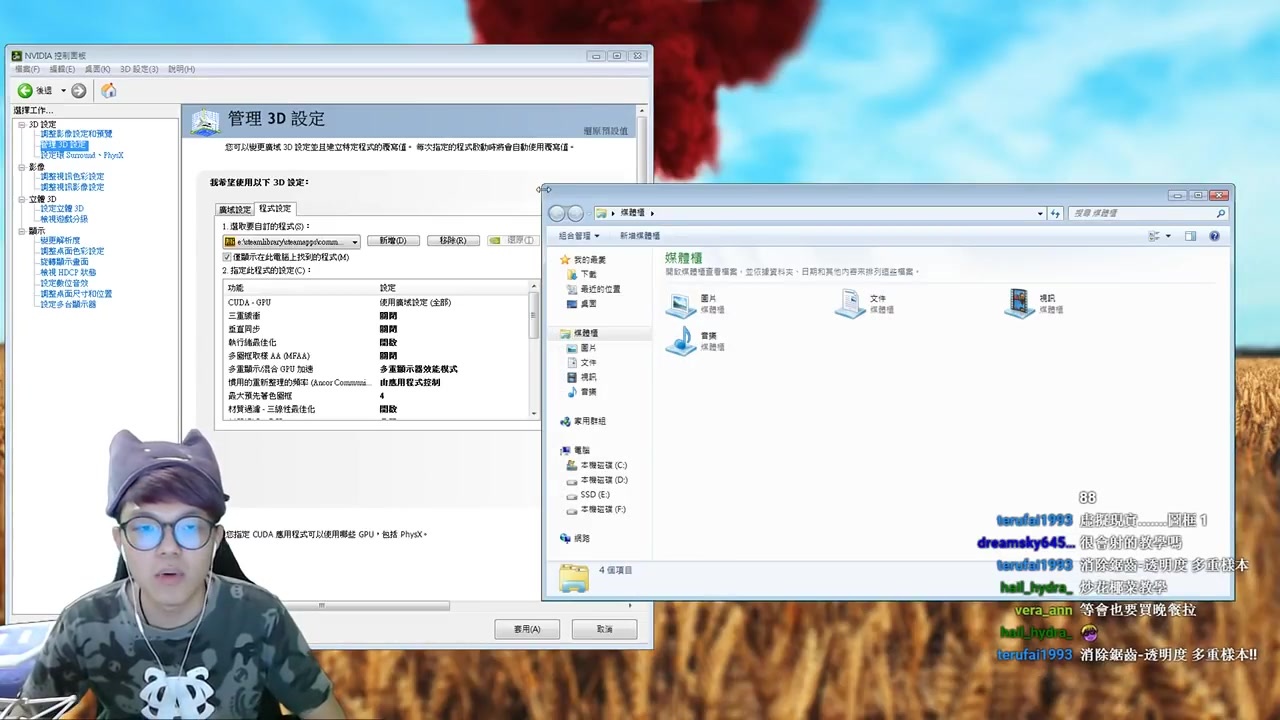The width and height of the screenshot is (1280, 720).
Task: Open 變更解析度 tree item
Action: pos(60,241)
